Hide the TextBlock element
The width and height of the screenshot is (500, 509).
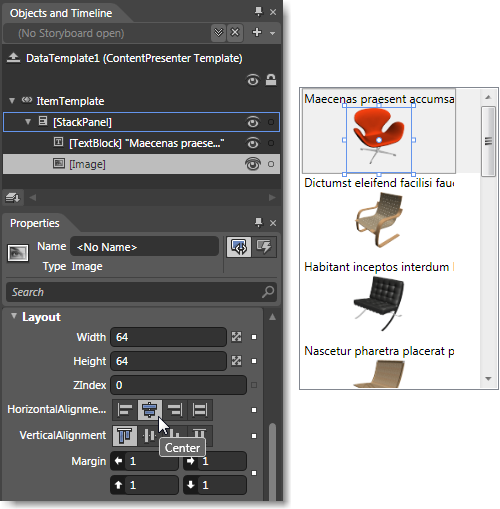(x=253, y=143)
